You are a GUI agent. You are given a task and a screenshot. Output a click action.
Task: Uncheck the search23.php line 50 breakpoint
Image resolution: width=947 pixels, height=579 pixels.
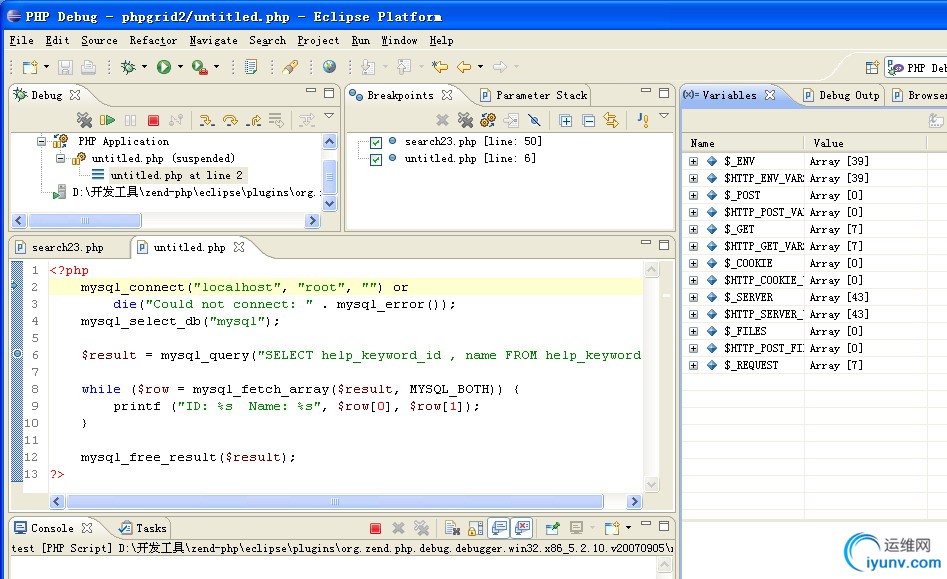pos(376,142)
